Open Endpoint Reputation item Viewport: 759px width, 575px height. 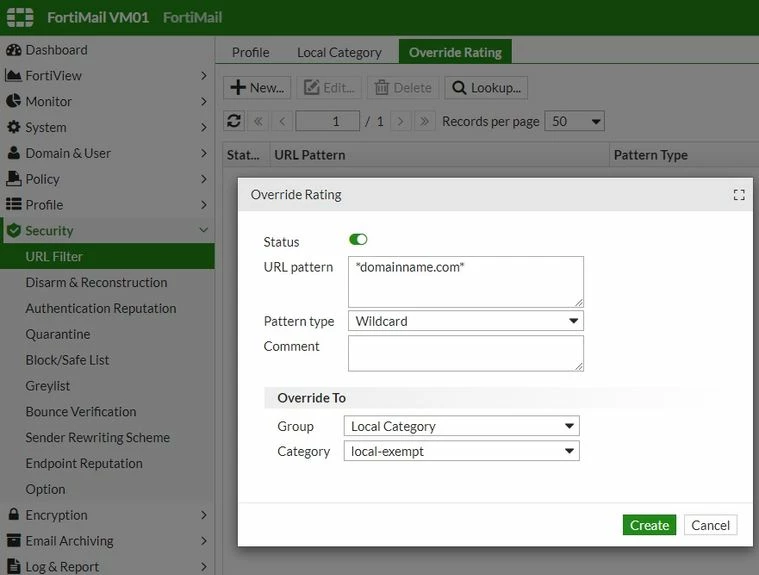coord(84,463)
